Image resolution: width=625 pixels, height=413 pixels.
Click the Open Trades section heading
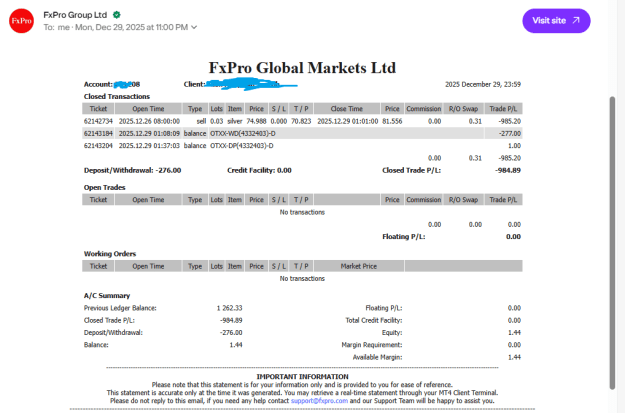[104, 187]
